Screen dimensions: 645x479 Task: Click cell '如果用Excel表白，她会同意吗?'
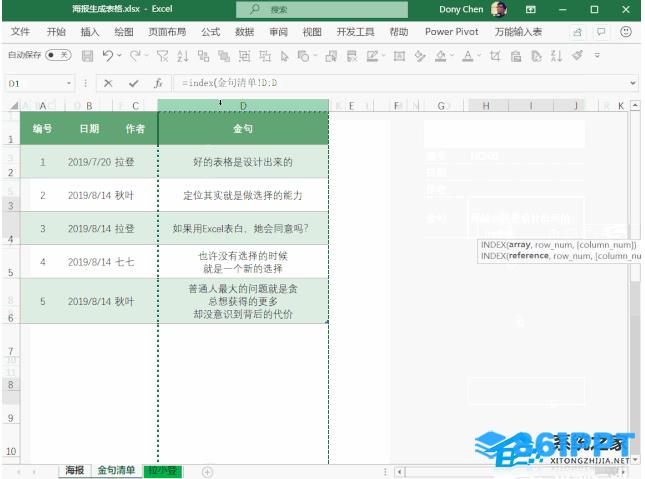[243, 228]
